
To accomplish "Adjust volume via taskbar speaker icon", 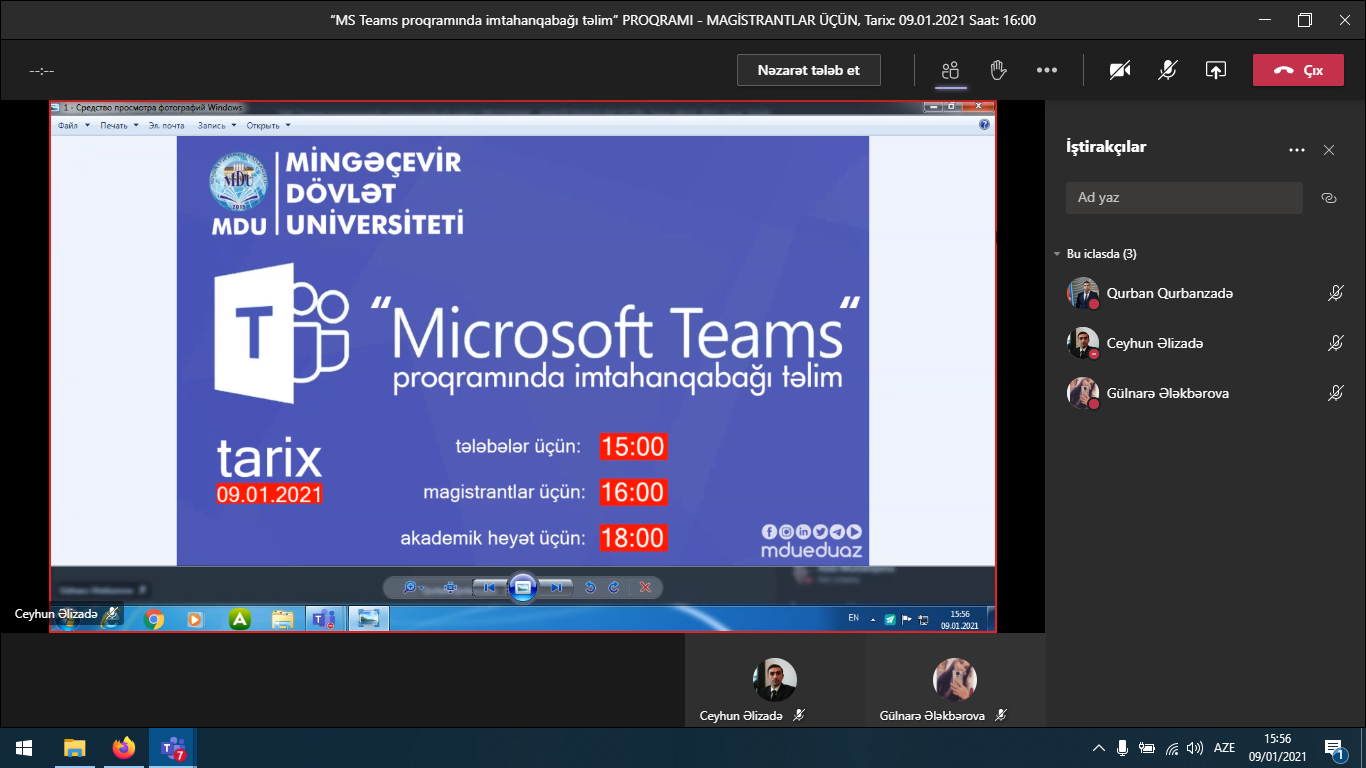I will [x=1194, y=748].
